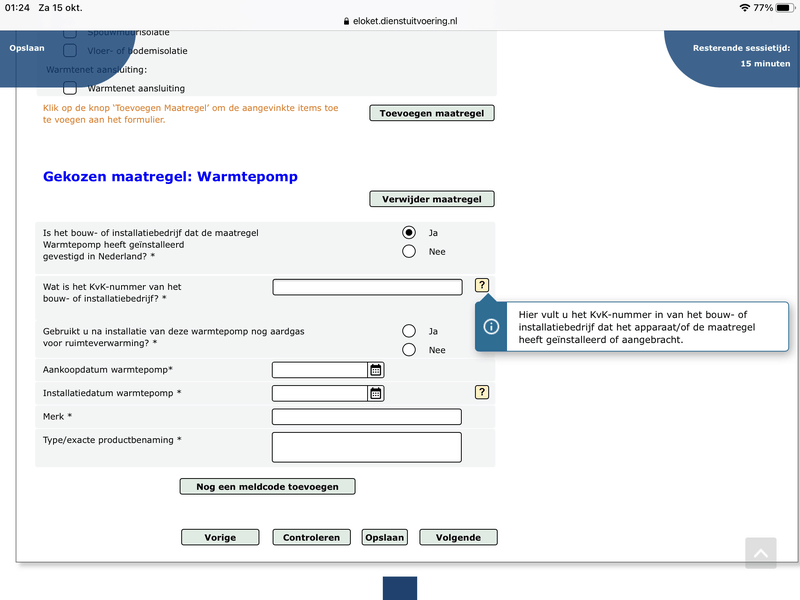The width and height of the screenshot is (800, 600).
Task: Select Ja for aardgas ruimteverwarming question
Action: click(409, 331)
